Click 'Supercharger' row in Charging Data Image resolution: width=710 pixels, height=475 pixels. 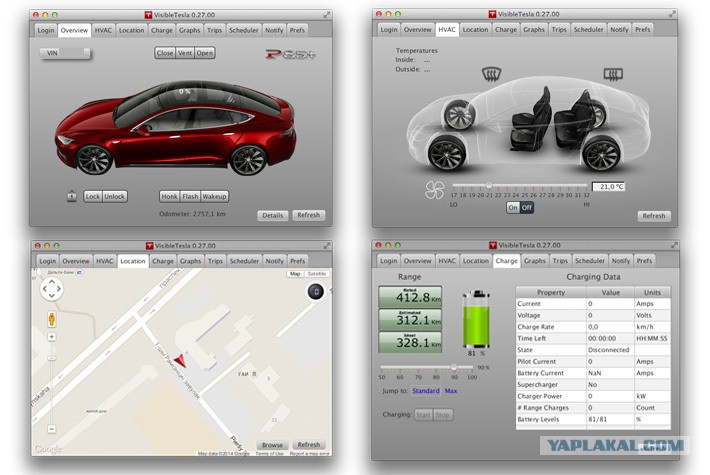(x=593, y=384)
